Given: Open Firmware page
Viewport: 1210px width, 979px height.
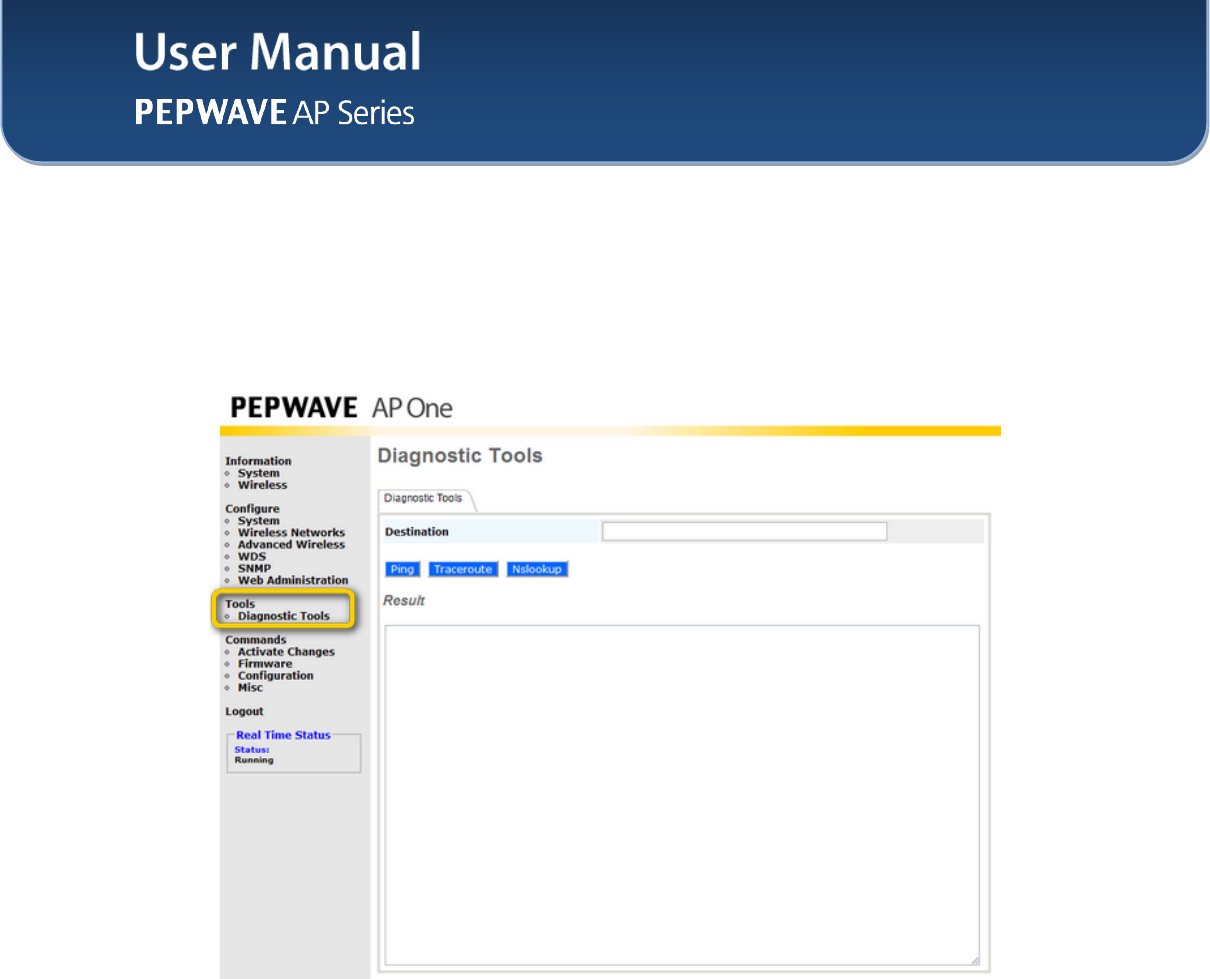Looking at the screenshot, I should coord(265,664).
